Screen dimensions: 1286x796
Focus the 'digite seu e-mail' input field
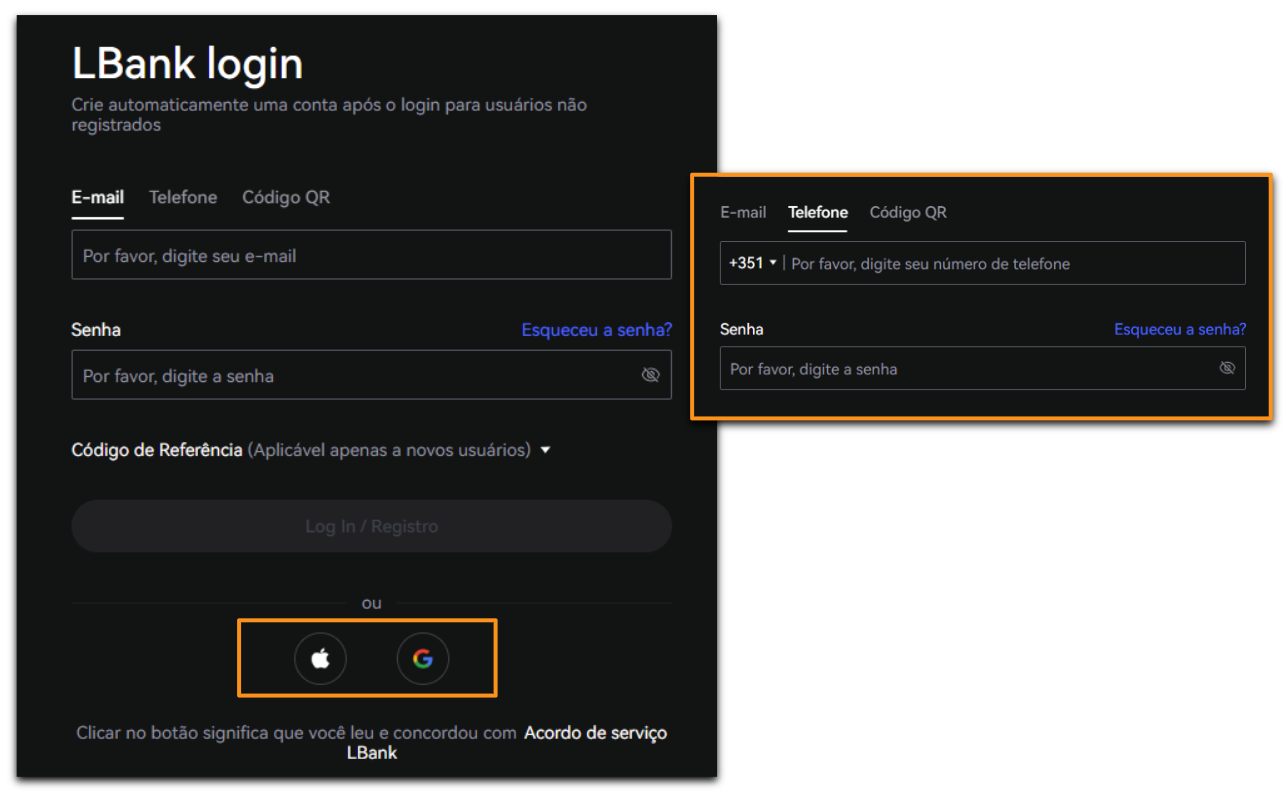click(x=370, y=256)
